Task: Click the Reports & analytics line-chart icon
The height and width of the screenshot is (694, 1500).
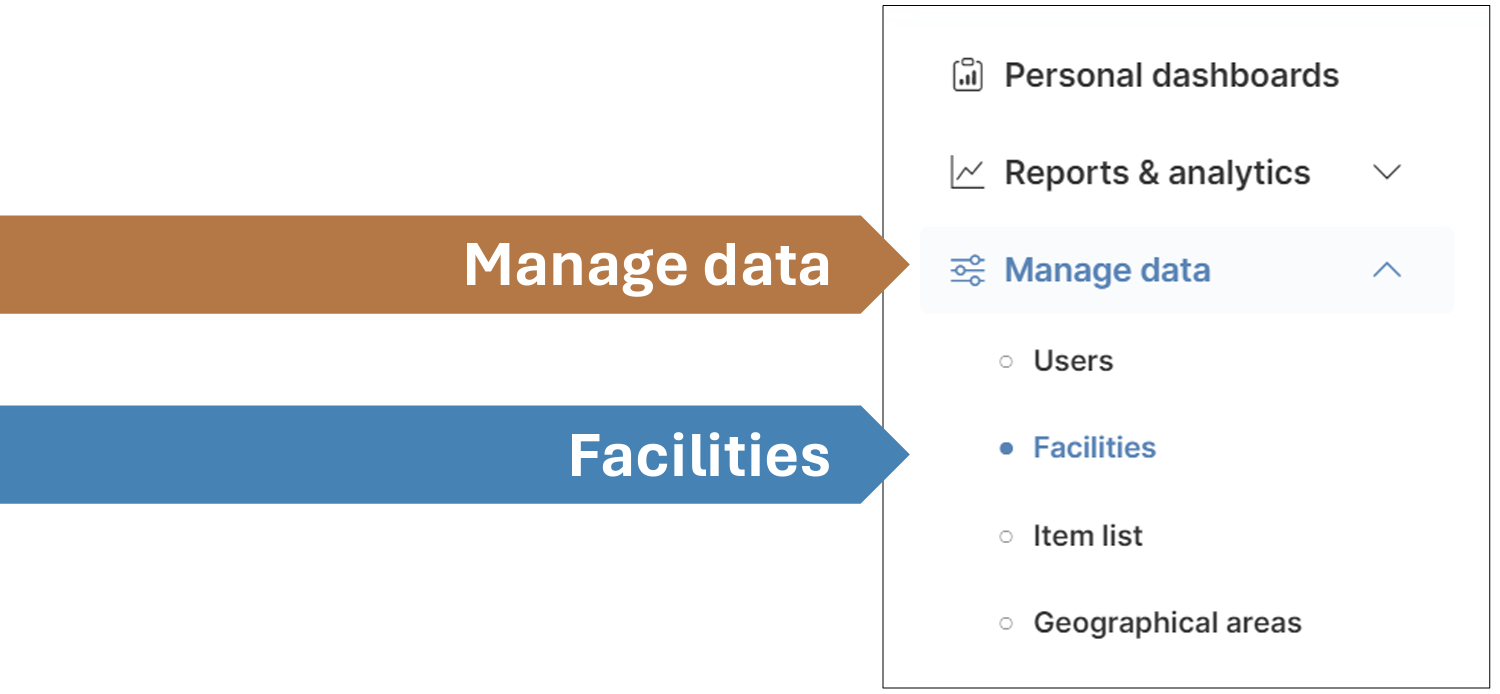Action: (967, 173)
